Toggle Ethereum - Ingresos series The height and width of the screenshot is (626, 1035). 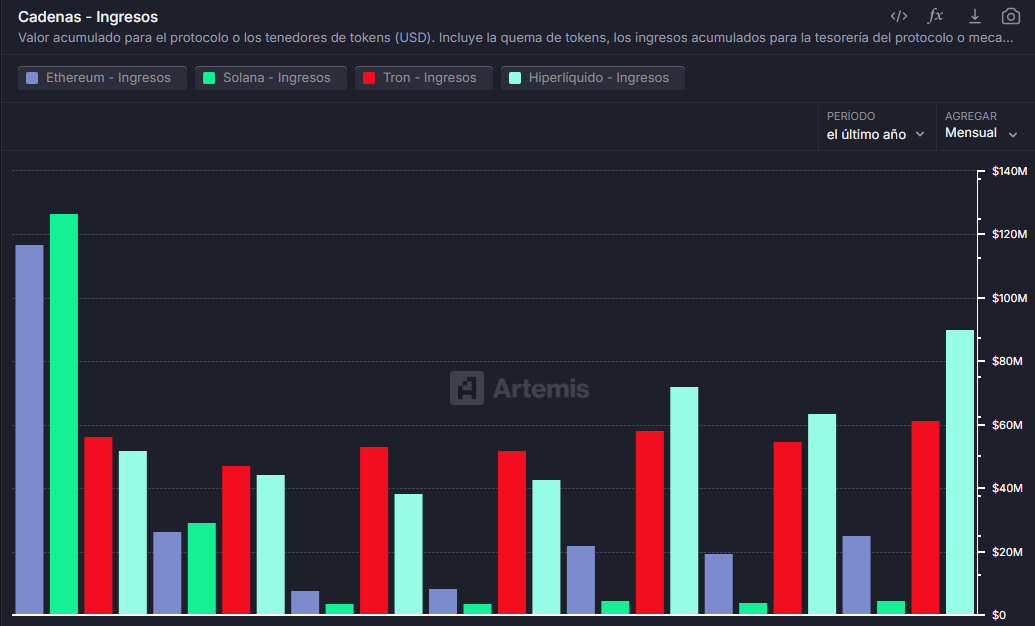tap(102, 78)
